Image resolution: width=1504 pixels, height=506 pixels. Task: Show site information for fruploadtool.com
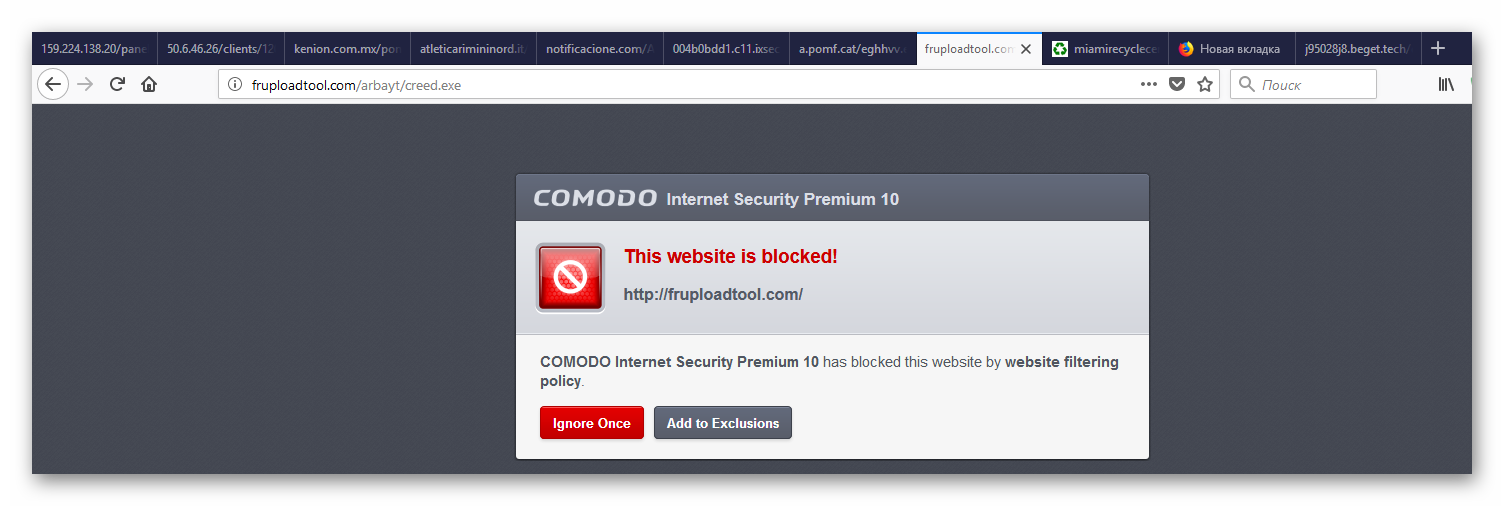pos(235,85)
